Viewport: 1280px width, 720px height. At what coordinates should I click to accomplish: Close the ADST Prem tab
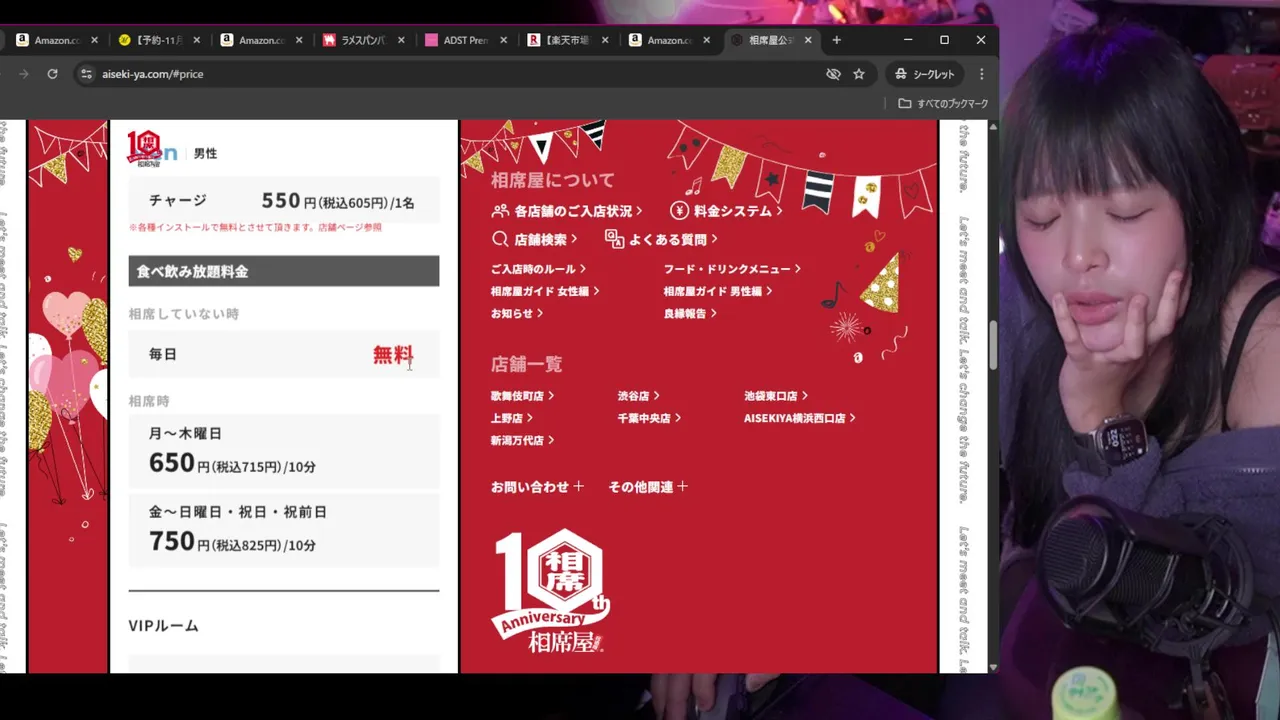point(503,40)
